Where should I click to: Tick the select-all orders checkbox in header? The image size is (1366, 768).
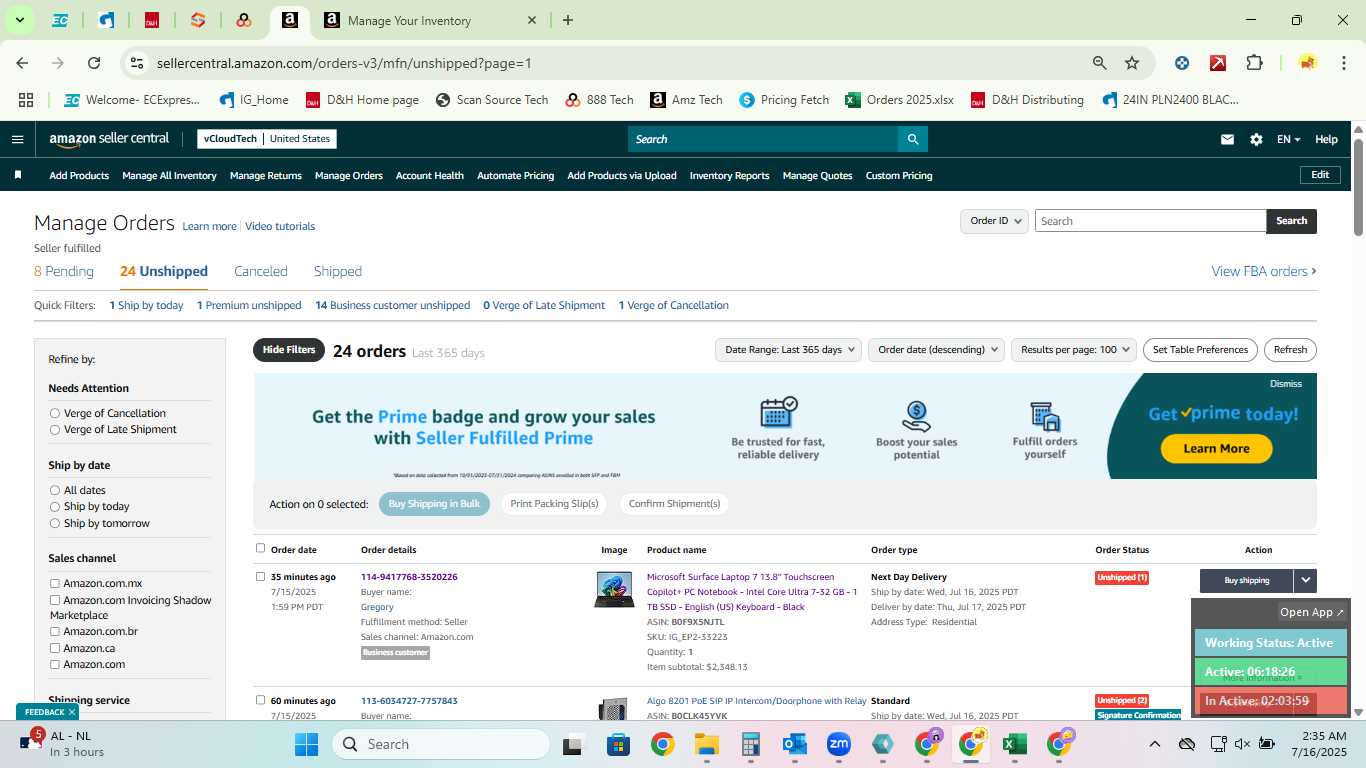click(261, 548)
